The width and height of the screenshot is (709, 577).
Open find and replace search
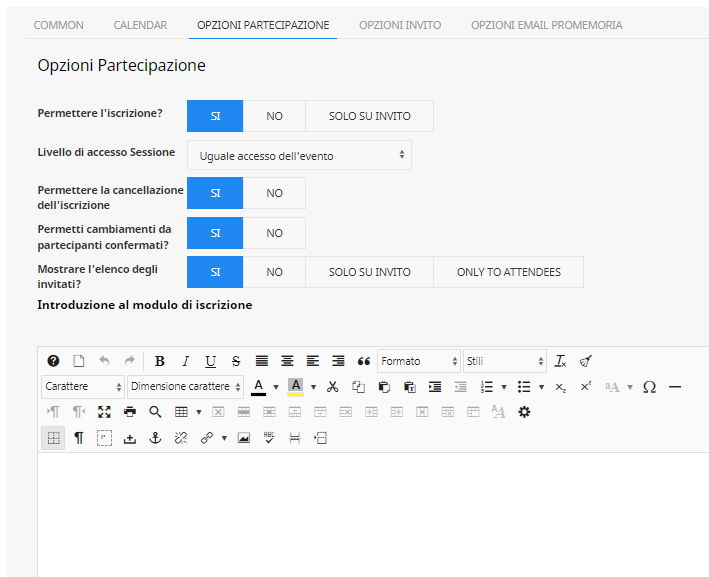click(155, 412)
